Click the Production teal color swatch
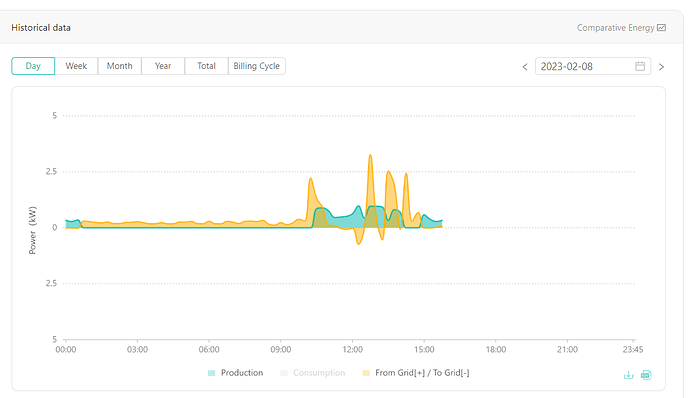The image size is (690, 398). point(211,373)
